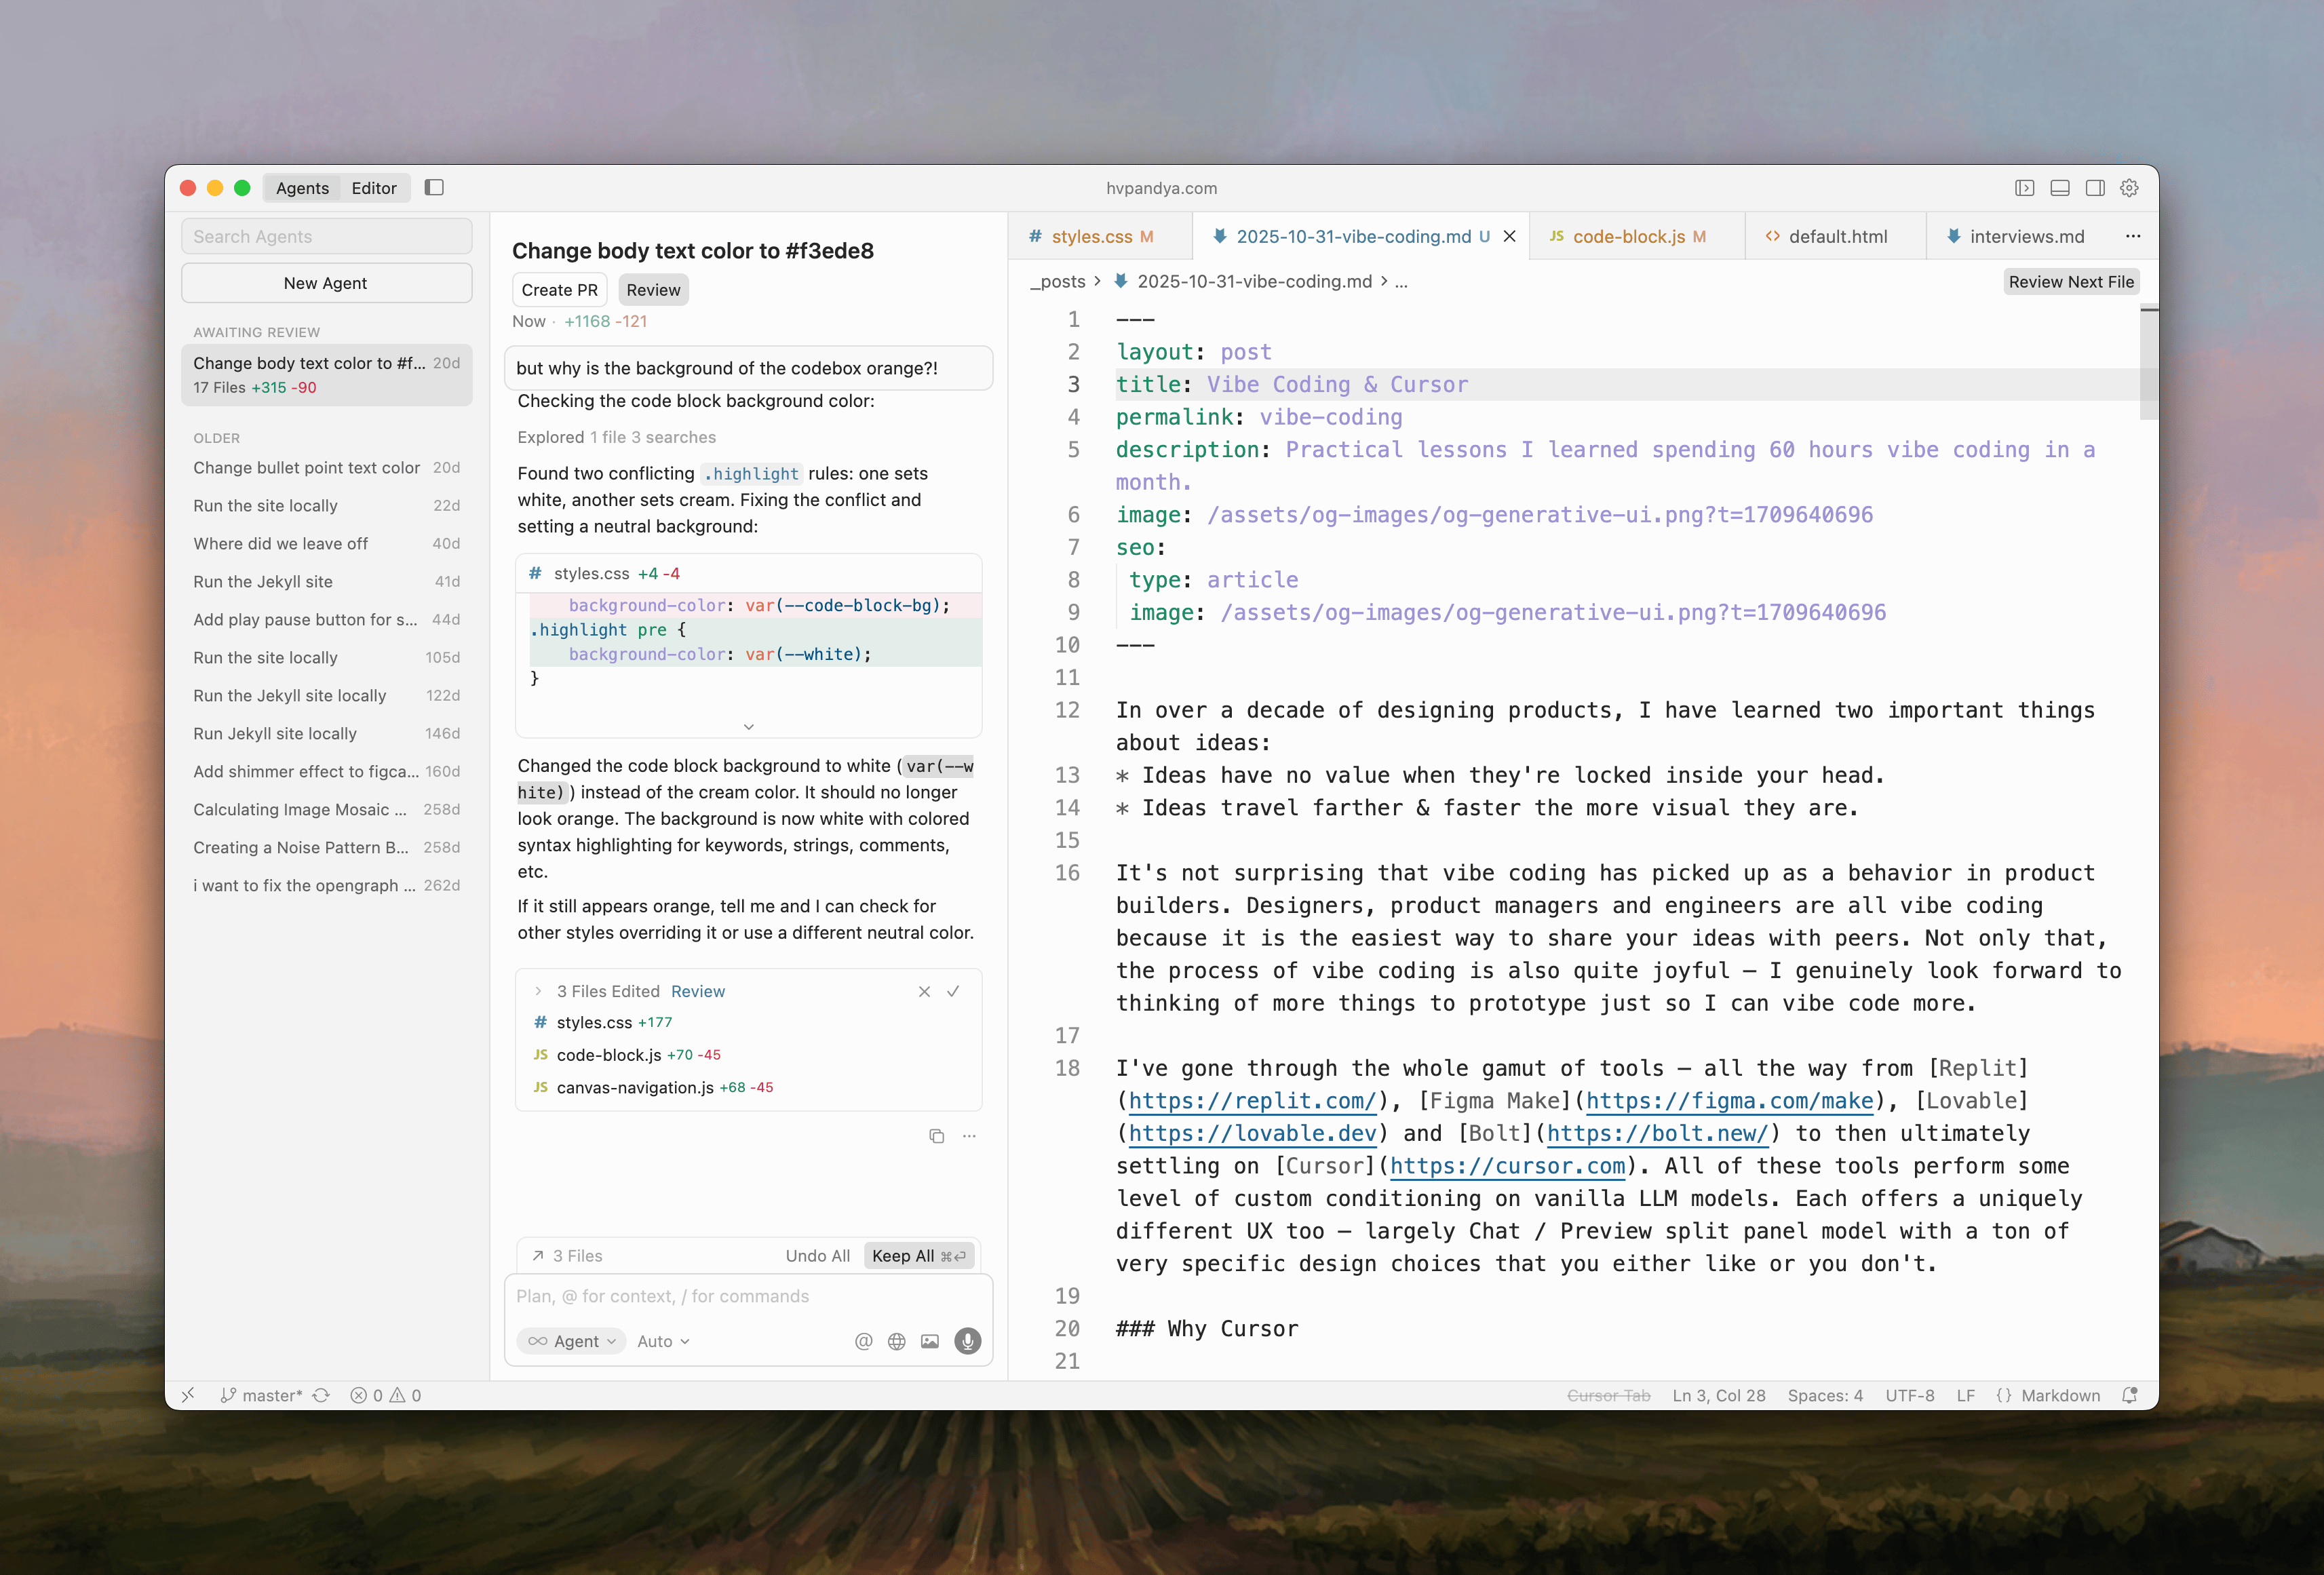Click the attach image icon in chat input
2324x1575 pixels.
[x=930, y=1341]
